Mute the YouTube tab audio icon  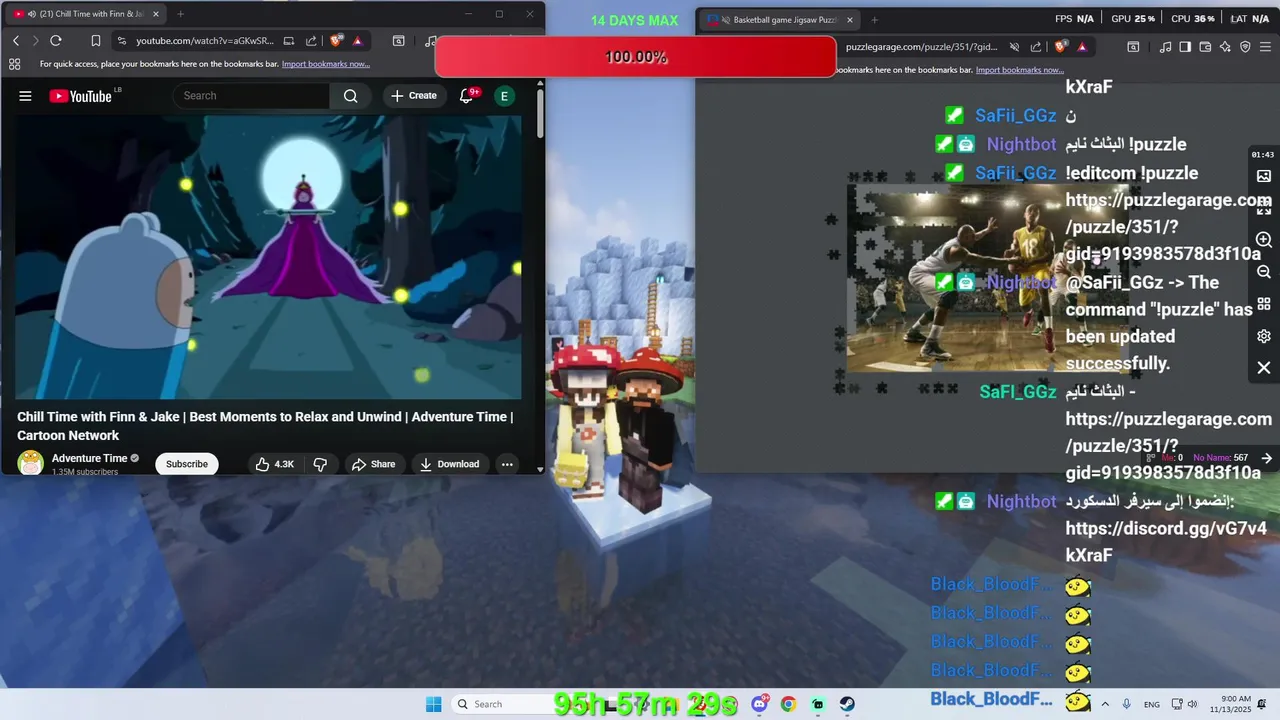click(x=32, y=14)
